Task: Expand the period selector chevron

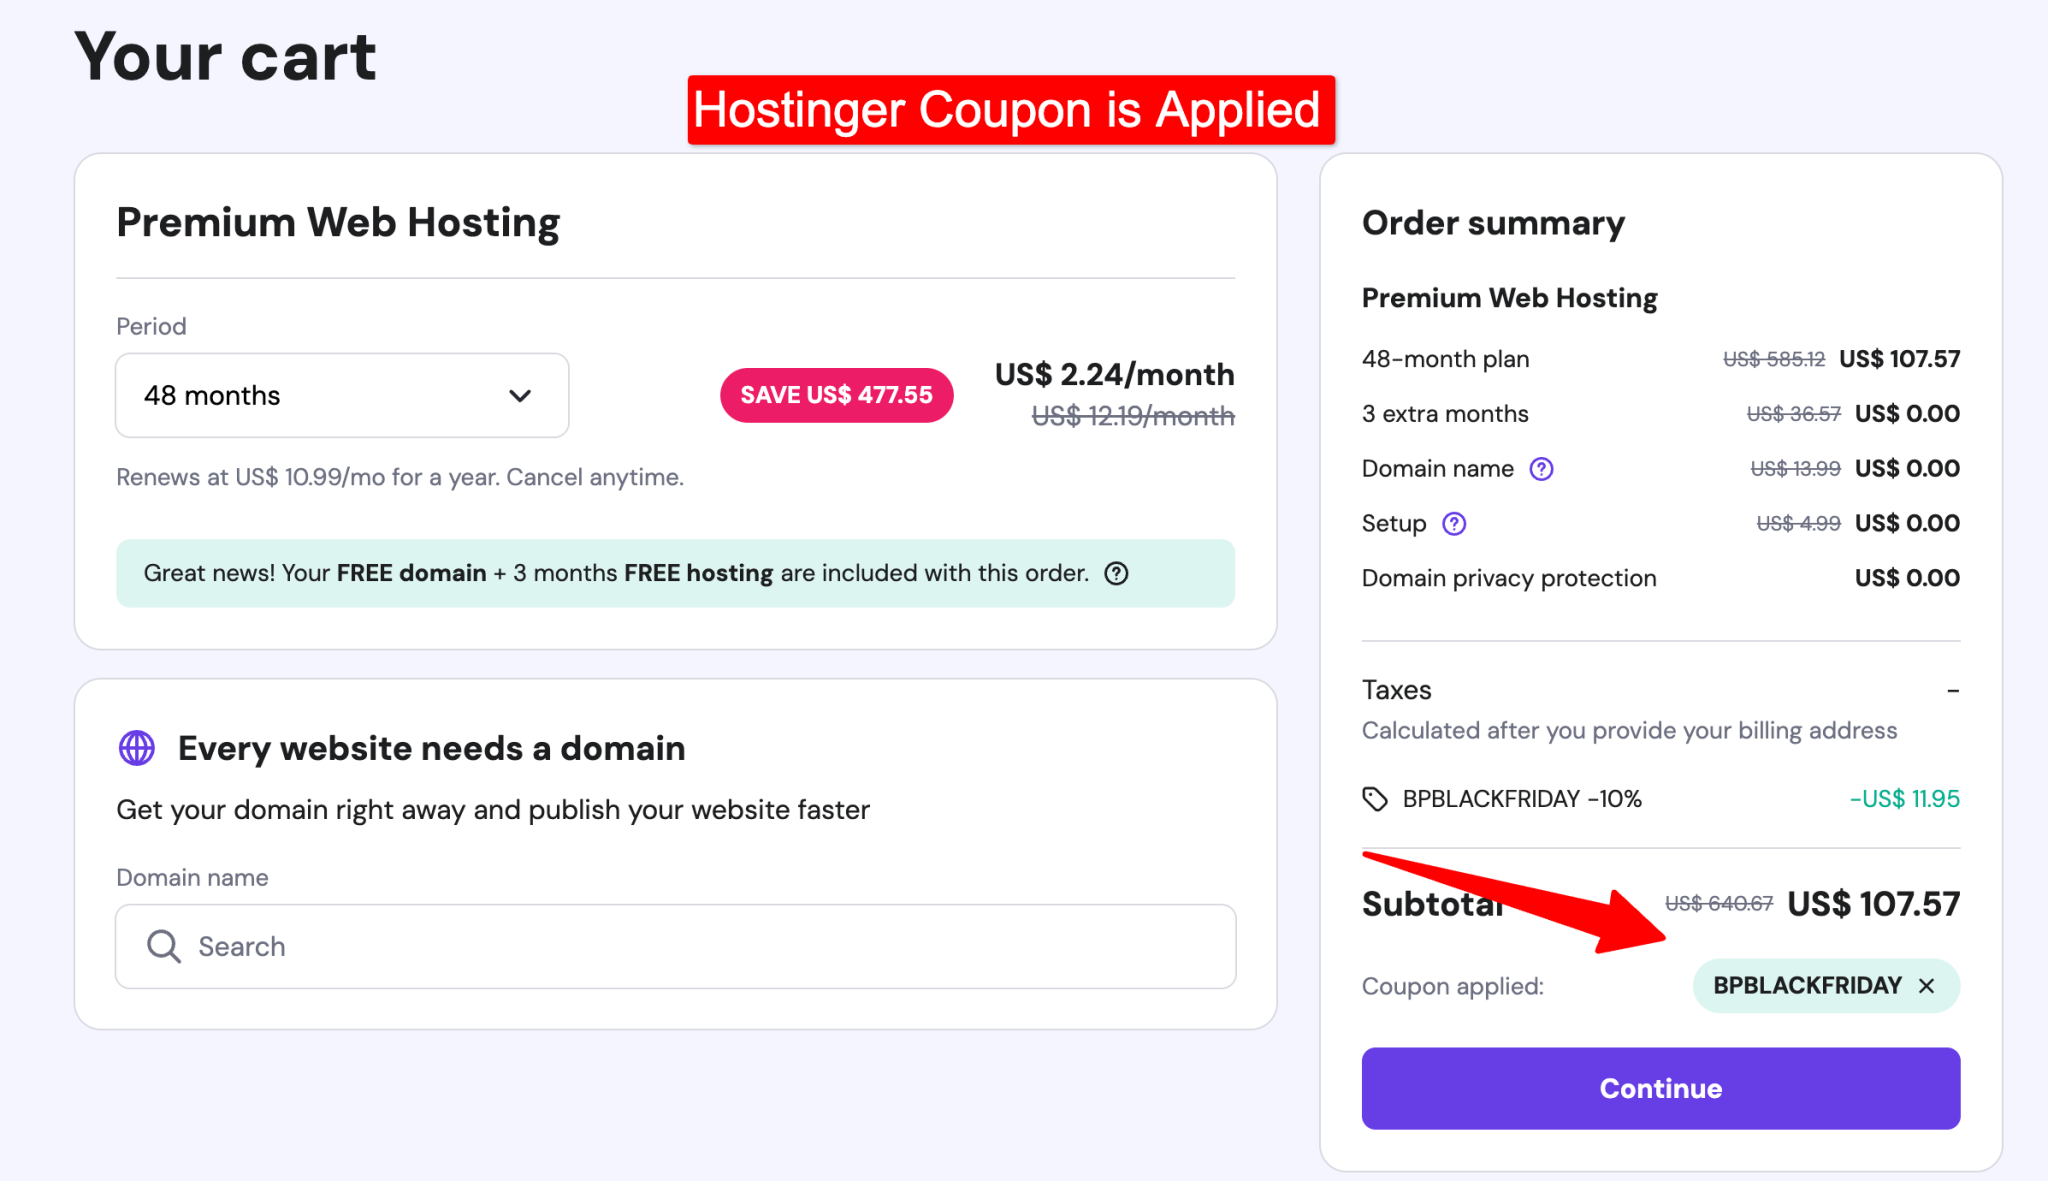Action: click(x=519, y=395)
